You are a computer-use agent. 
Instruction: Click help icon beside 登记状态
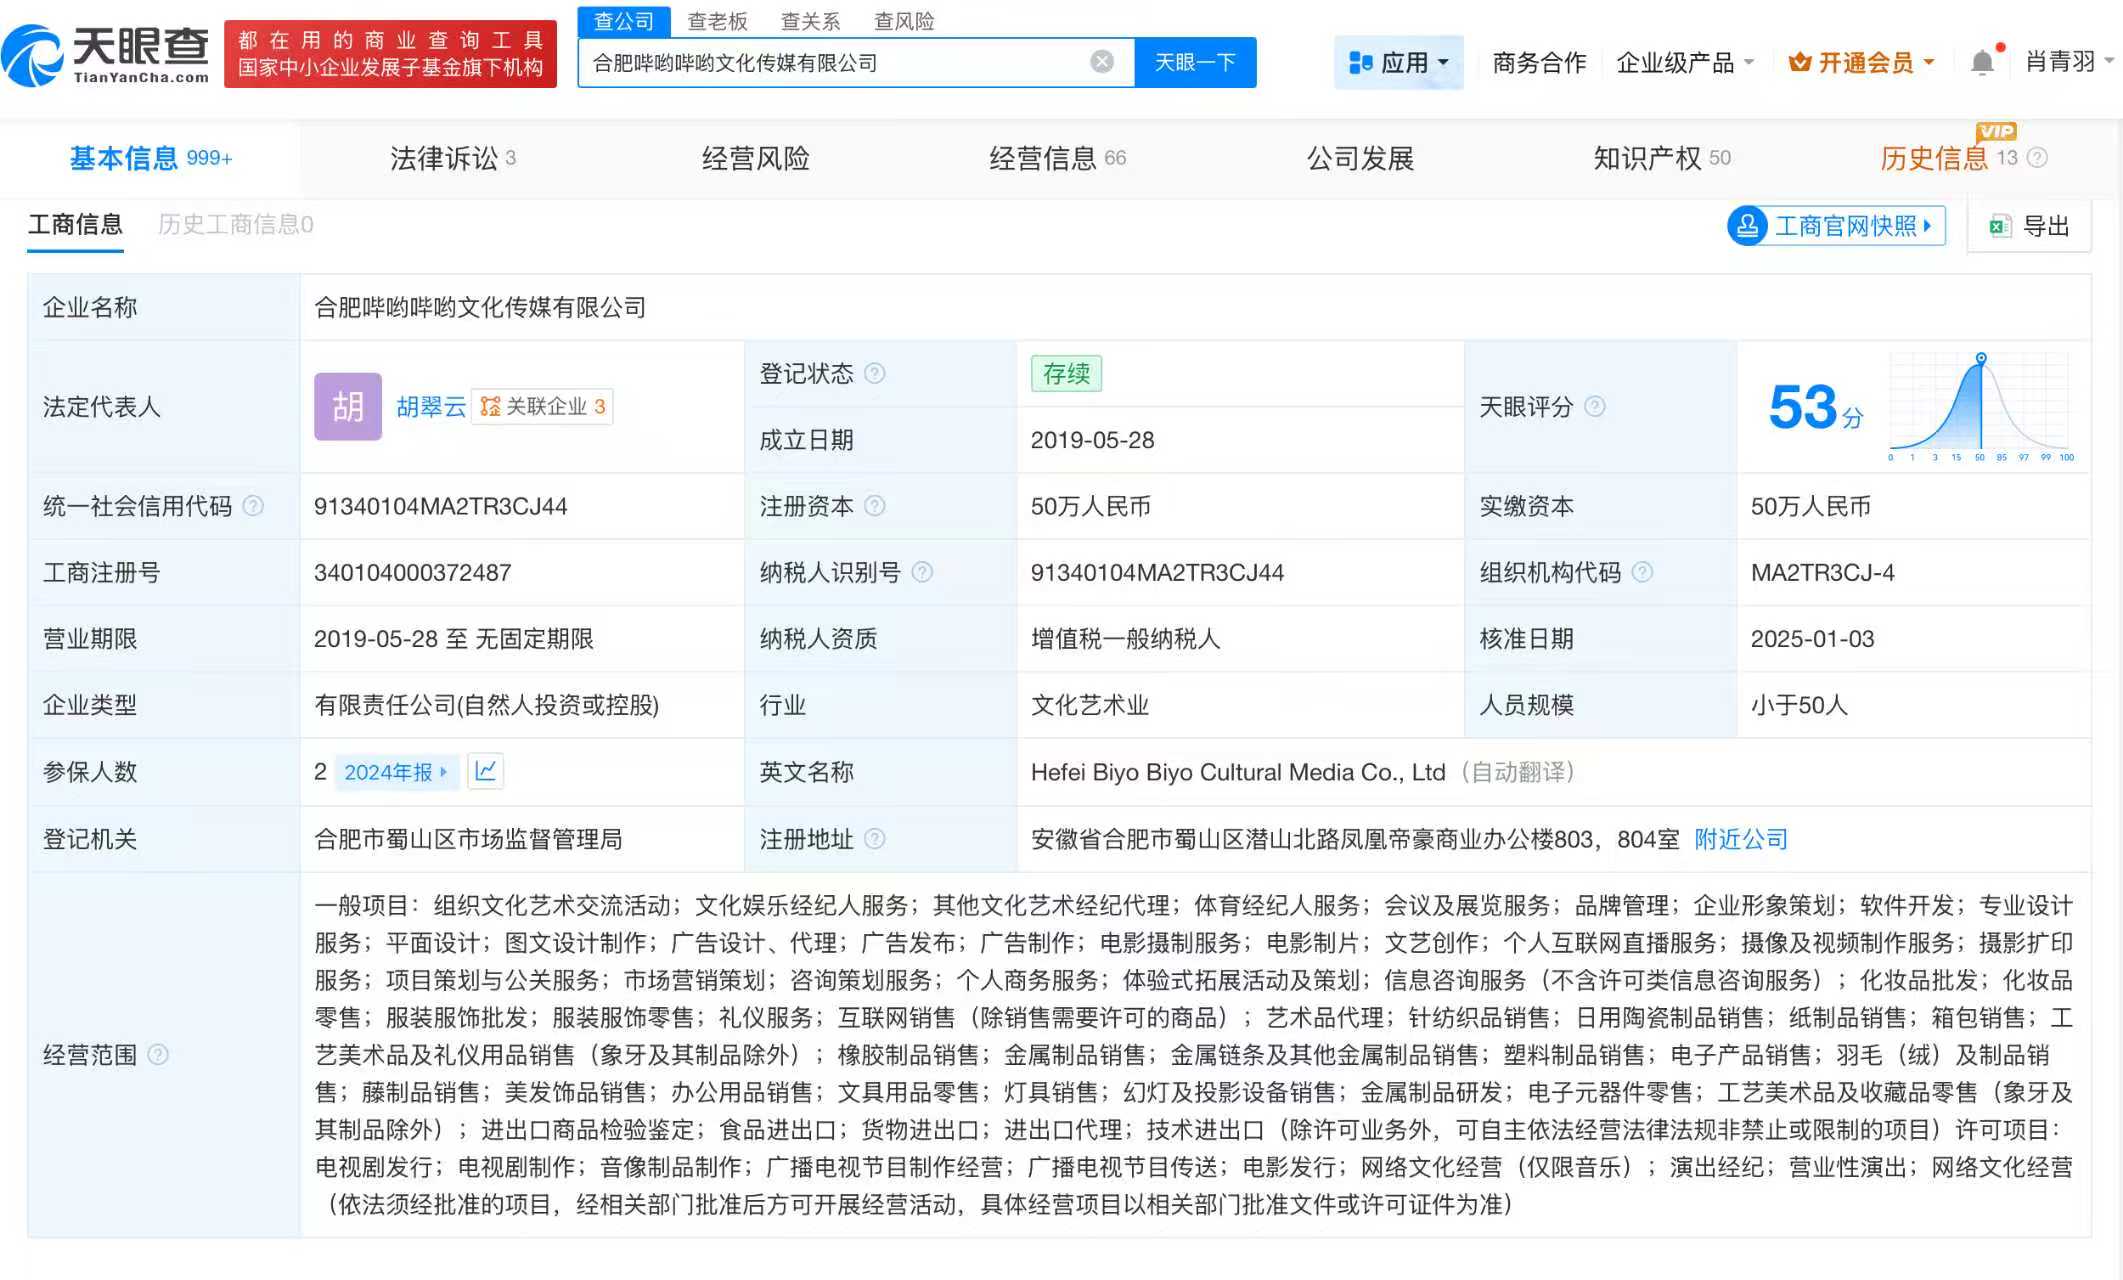(x=875, y=373)
